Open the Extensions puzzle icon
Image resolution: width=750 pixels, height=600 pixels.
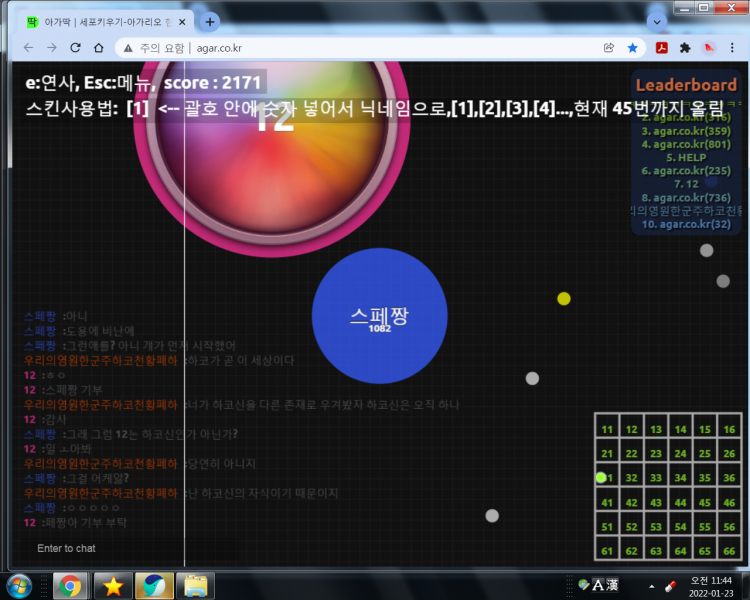click(685, 48)
